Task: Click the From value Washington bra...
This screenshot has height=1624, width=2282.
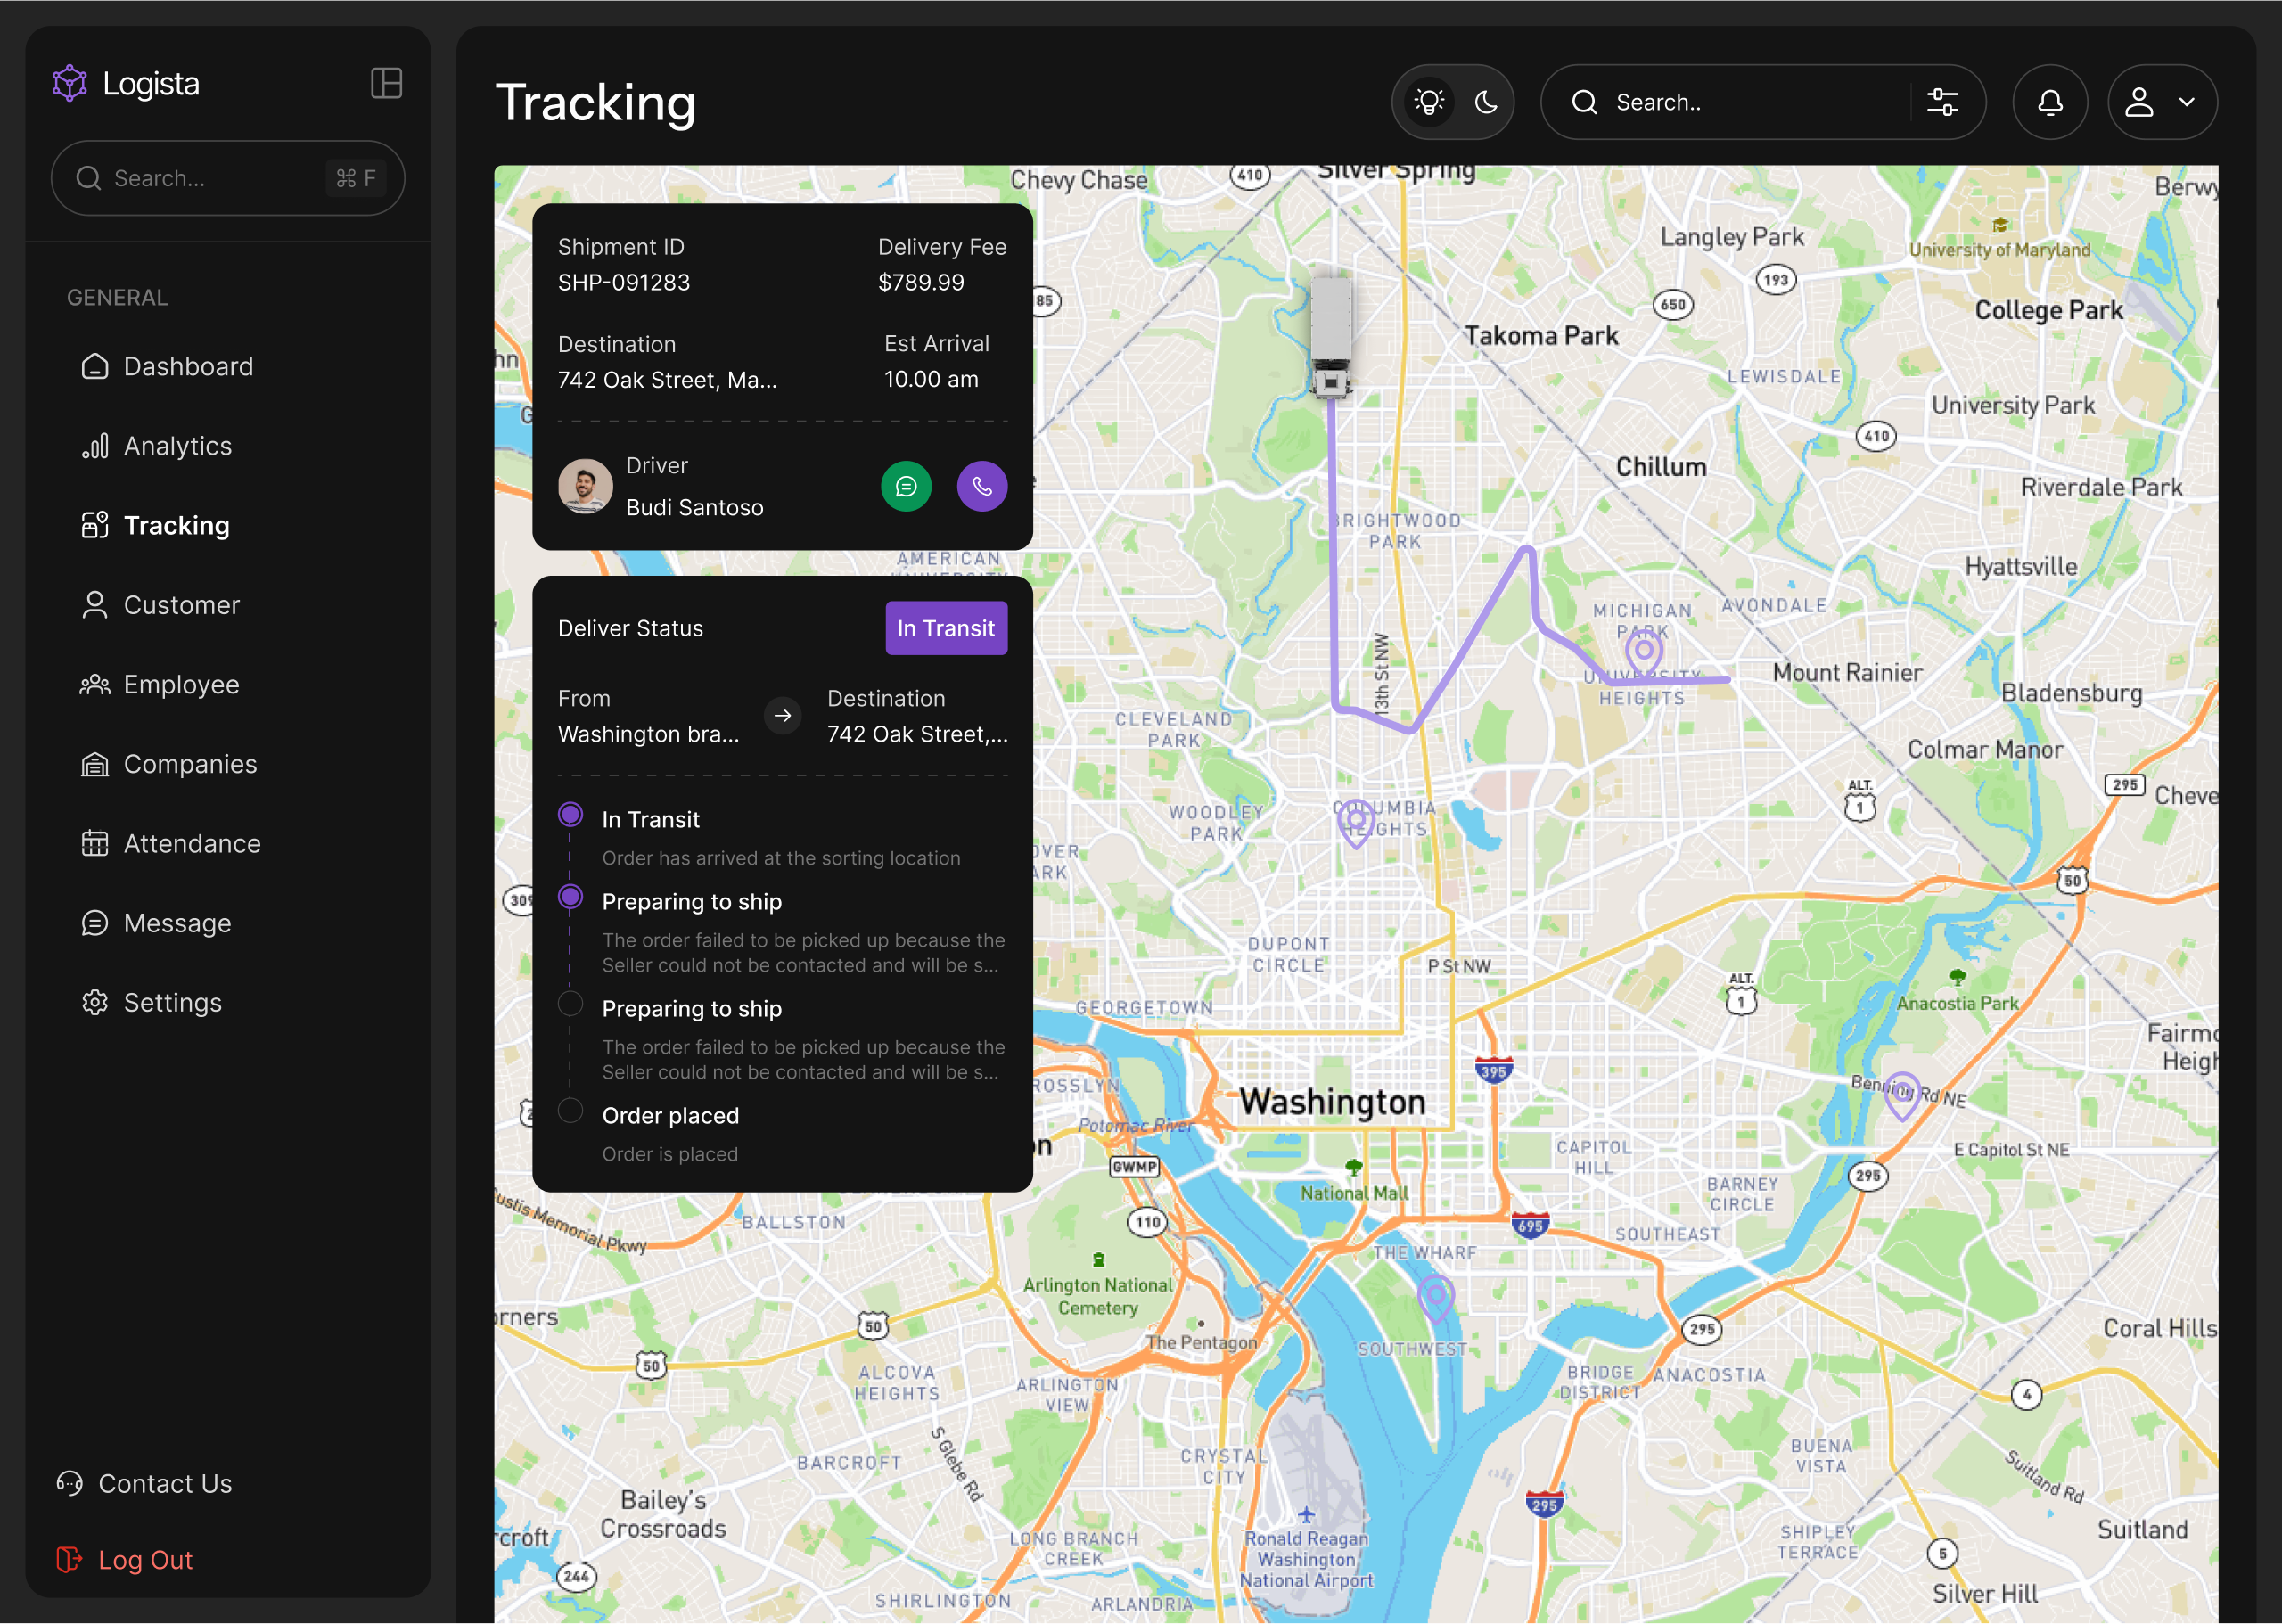Action: point(649,735)
